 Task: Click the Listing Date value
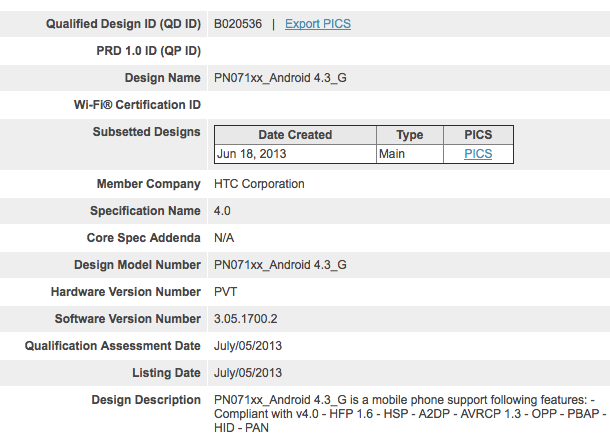click(249, 373)
